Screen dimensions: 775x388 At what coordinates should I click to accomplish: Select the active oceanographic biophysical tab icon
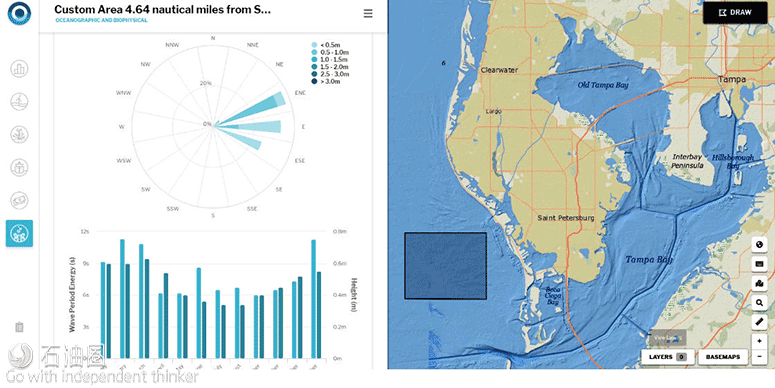[x=19, y=233]
